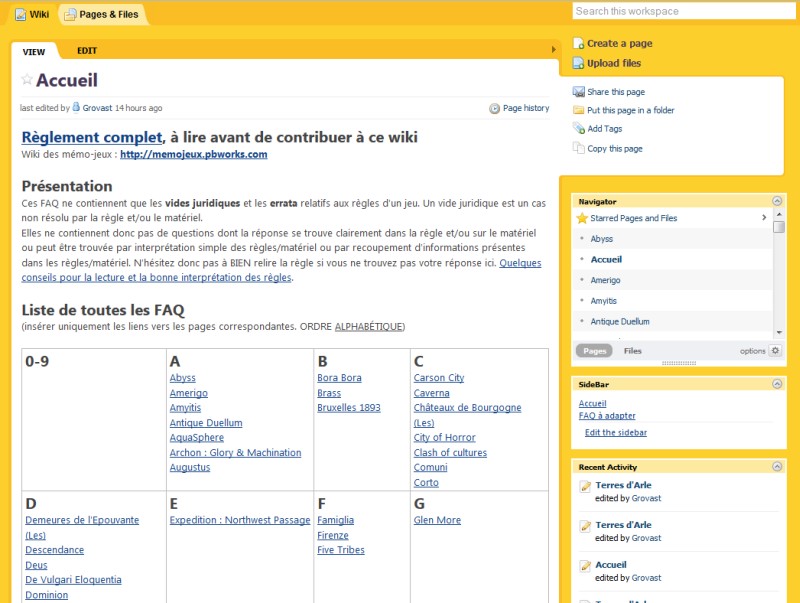Viewport: 800px width, 603px height.
Task: Click the Upload files icon
Action: click(579, 63)
